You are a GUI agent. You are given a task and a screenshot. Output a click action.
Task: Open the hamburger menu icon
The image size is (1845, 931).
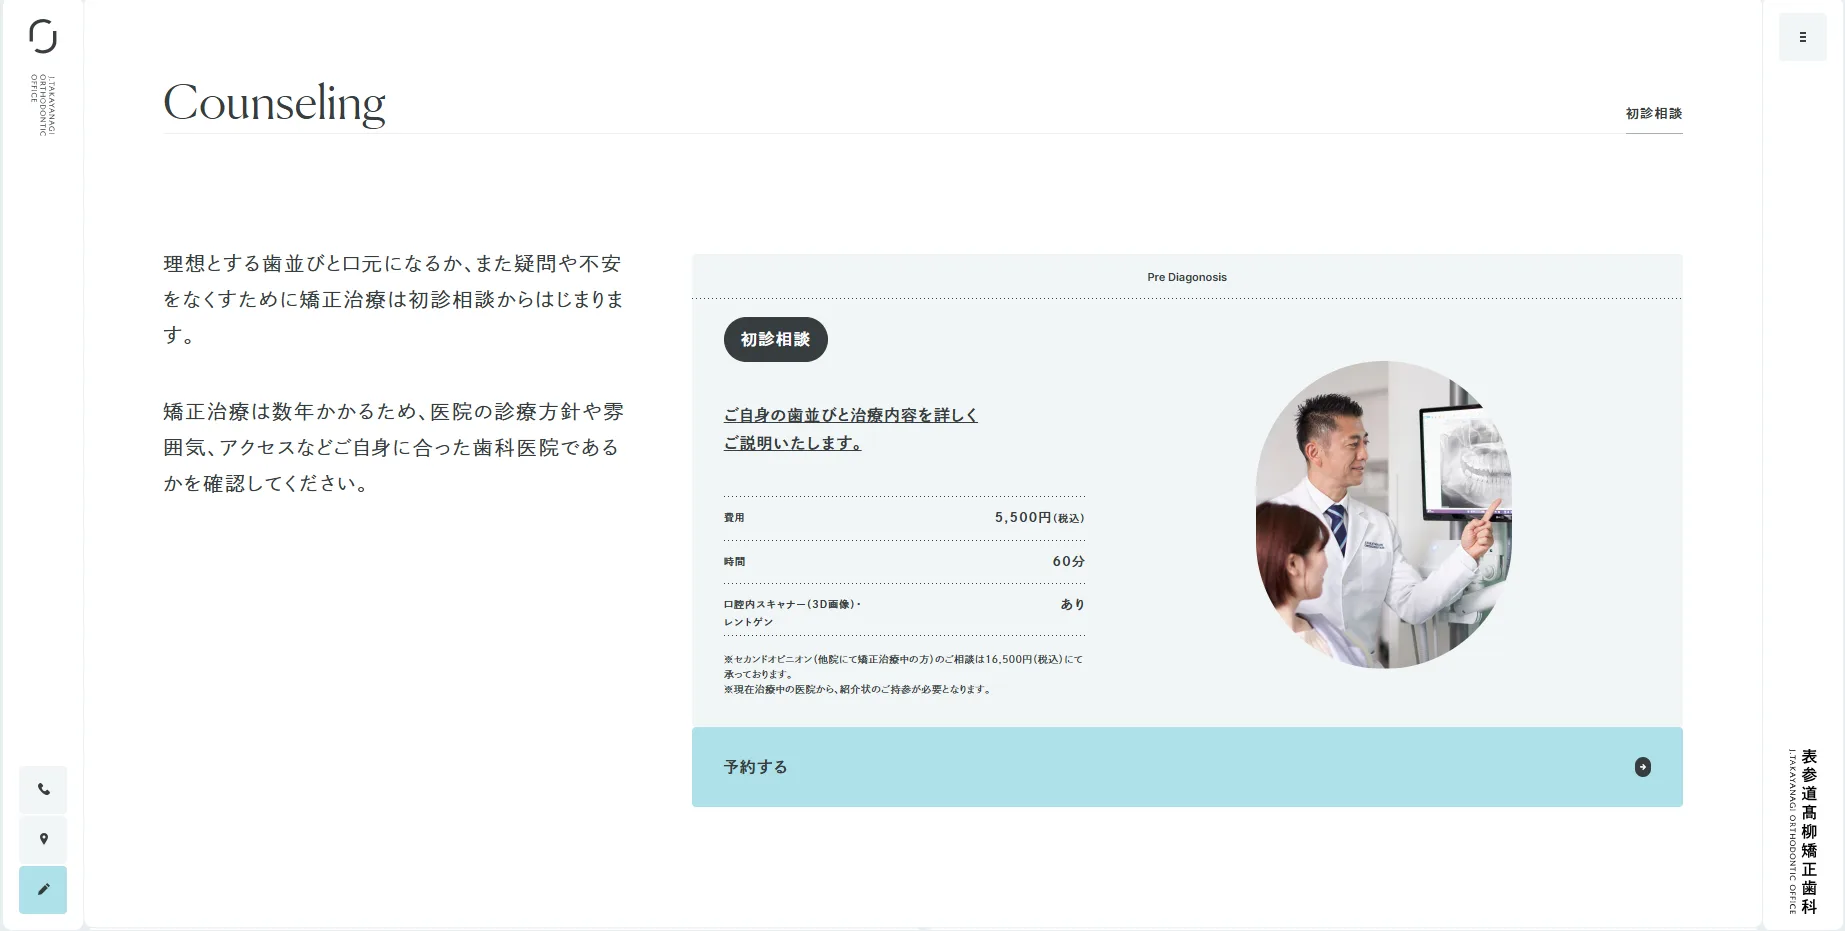coord(1802,37)
